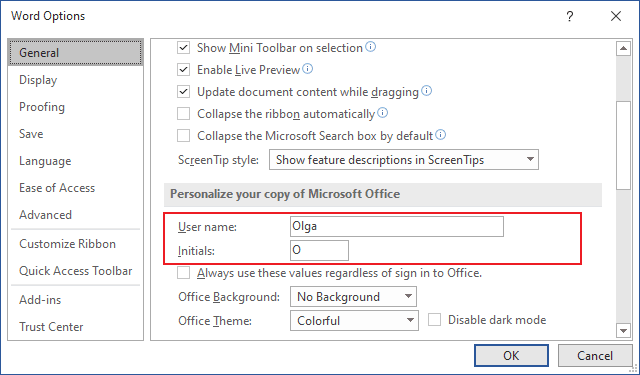640x375 pixels.
Task: Open the Save category
Action: pyautogui.click(x=76, y=134)
